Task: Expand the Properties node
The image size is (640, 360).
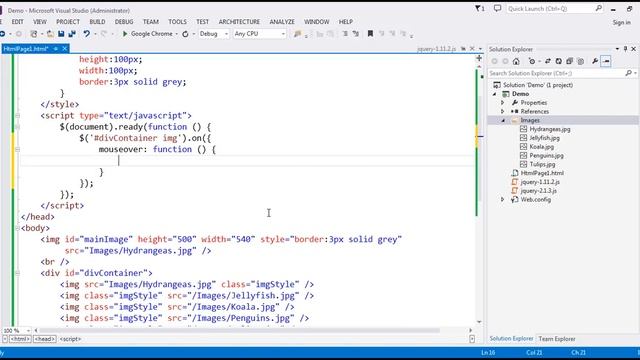Action: pos(503,103)
